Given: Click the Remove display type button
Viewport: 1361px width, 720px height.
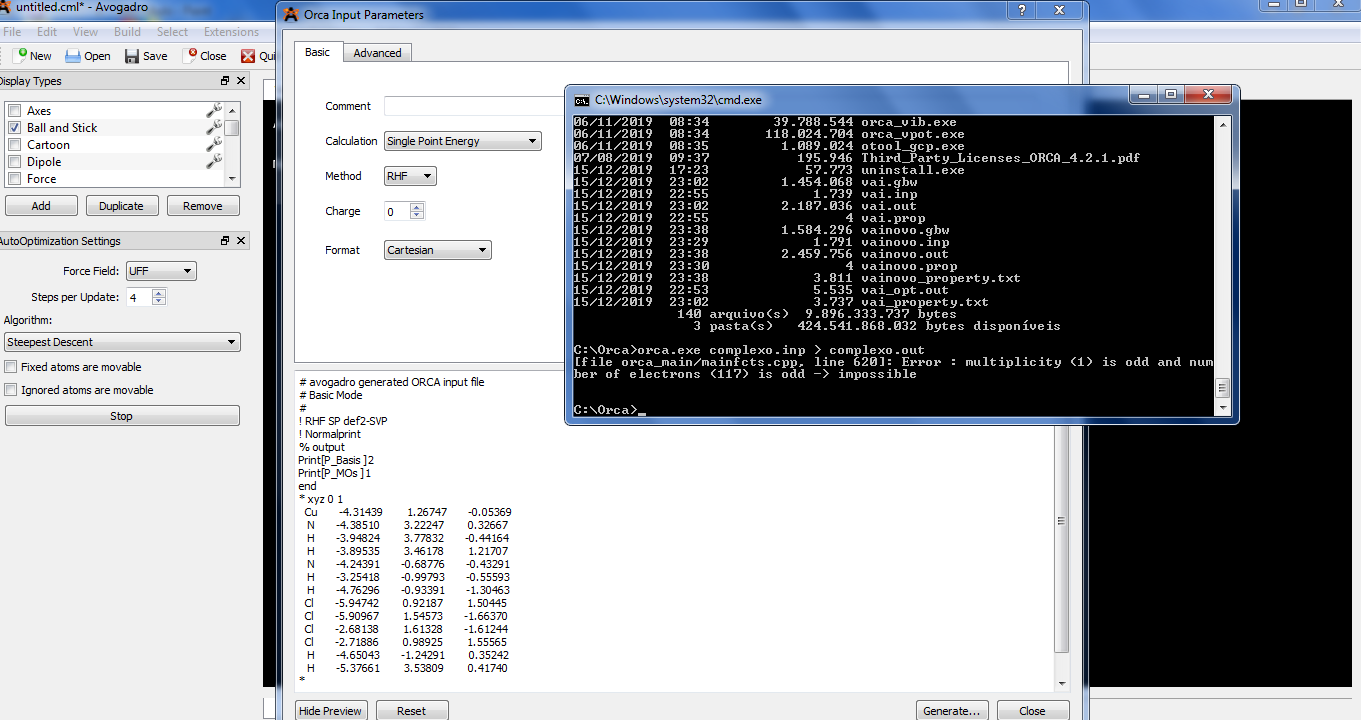Looking at the screenshot, I should pos(203,206).
